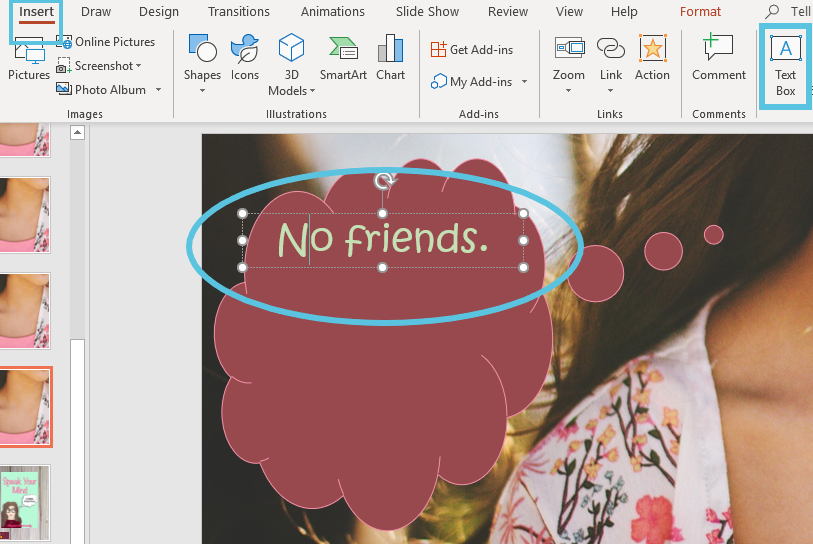Add a new Comment

[718, 58]
